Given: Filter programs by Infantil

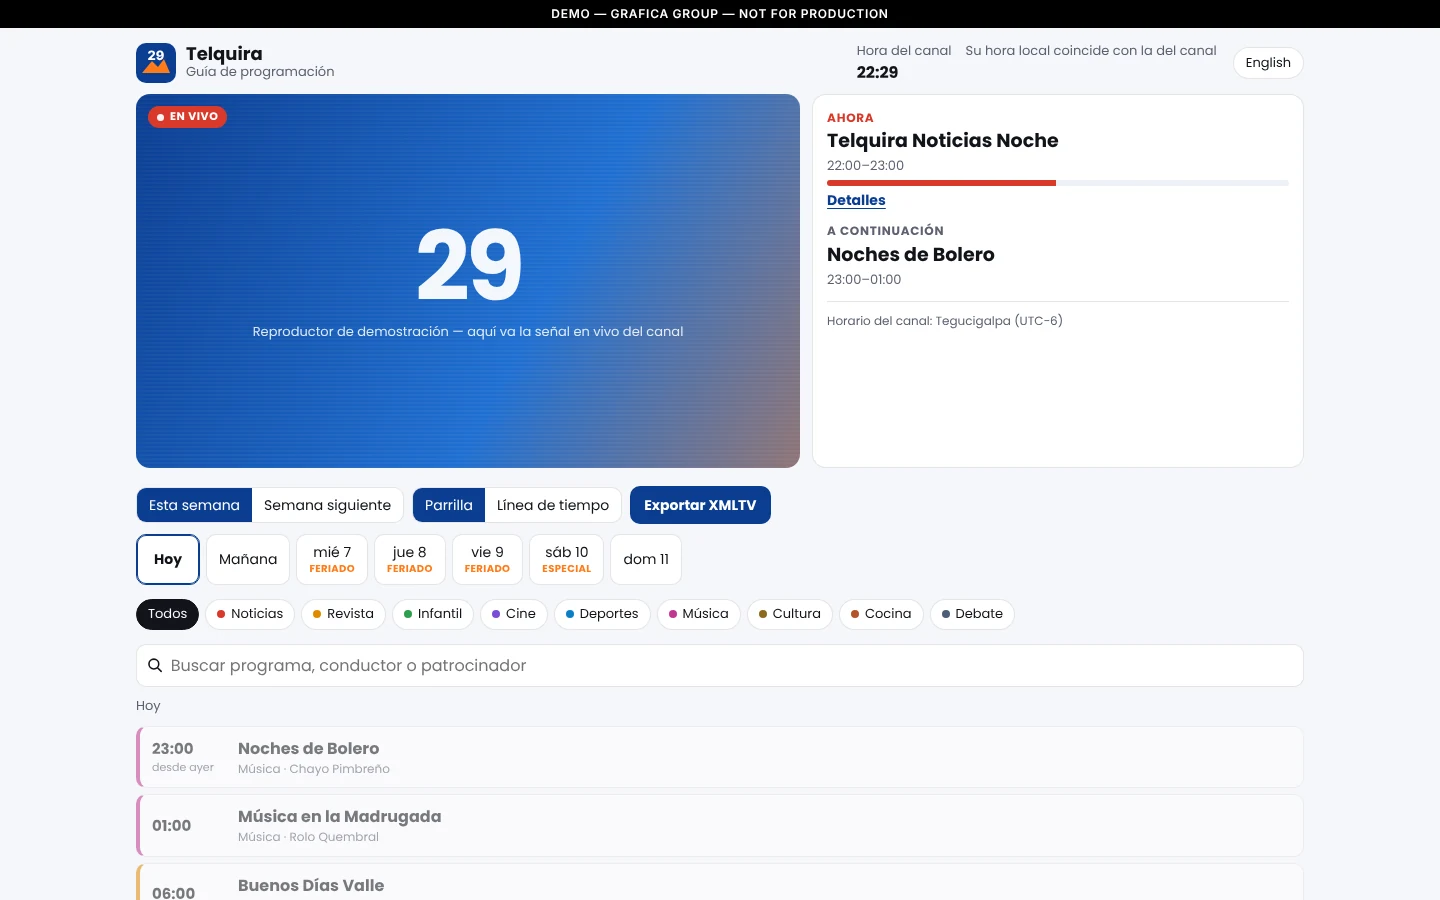Looking at the screenshot, I should coord(433,614).
